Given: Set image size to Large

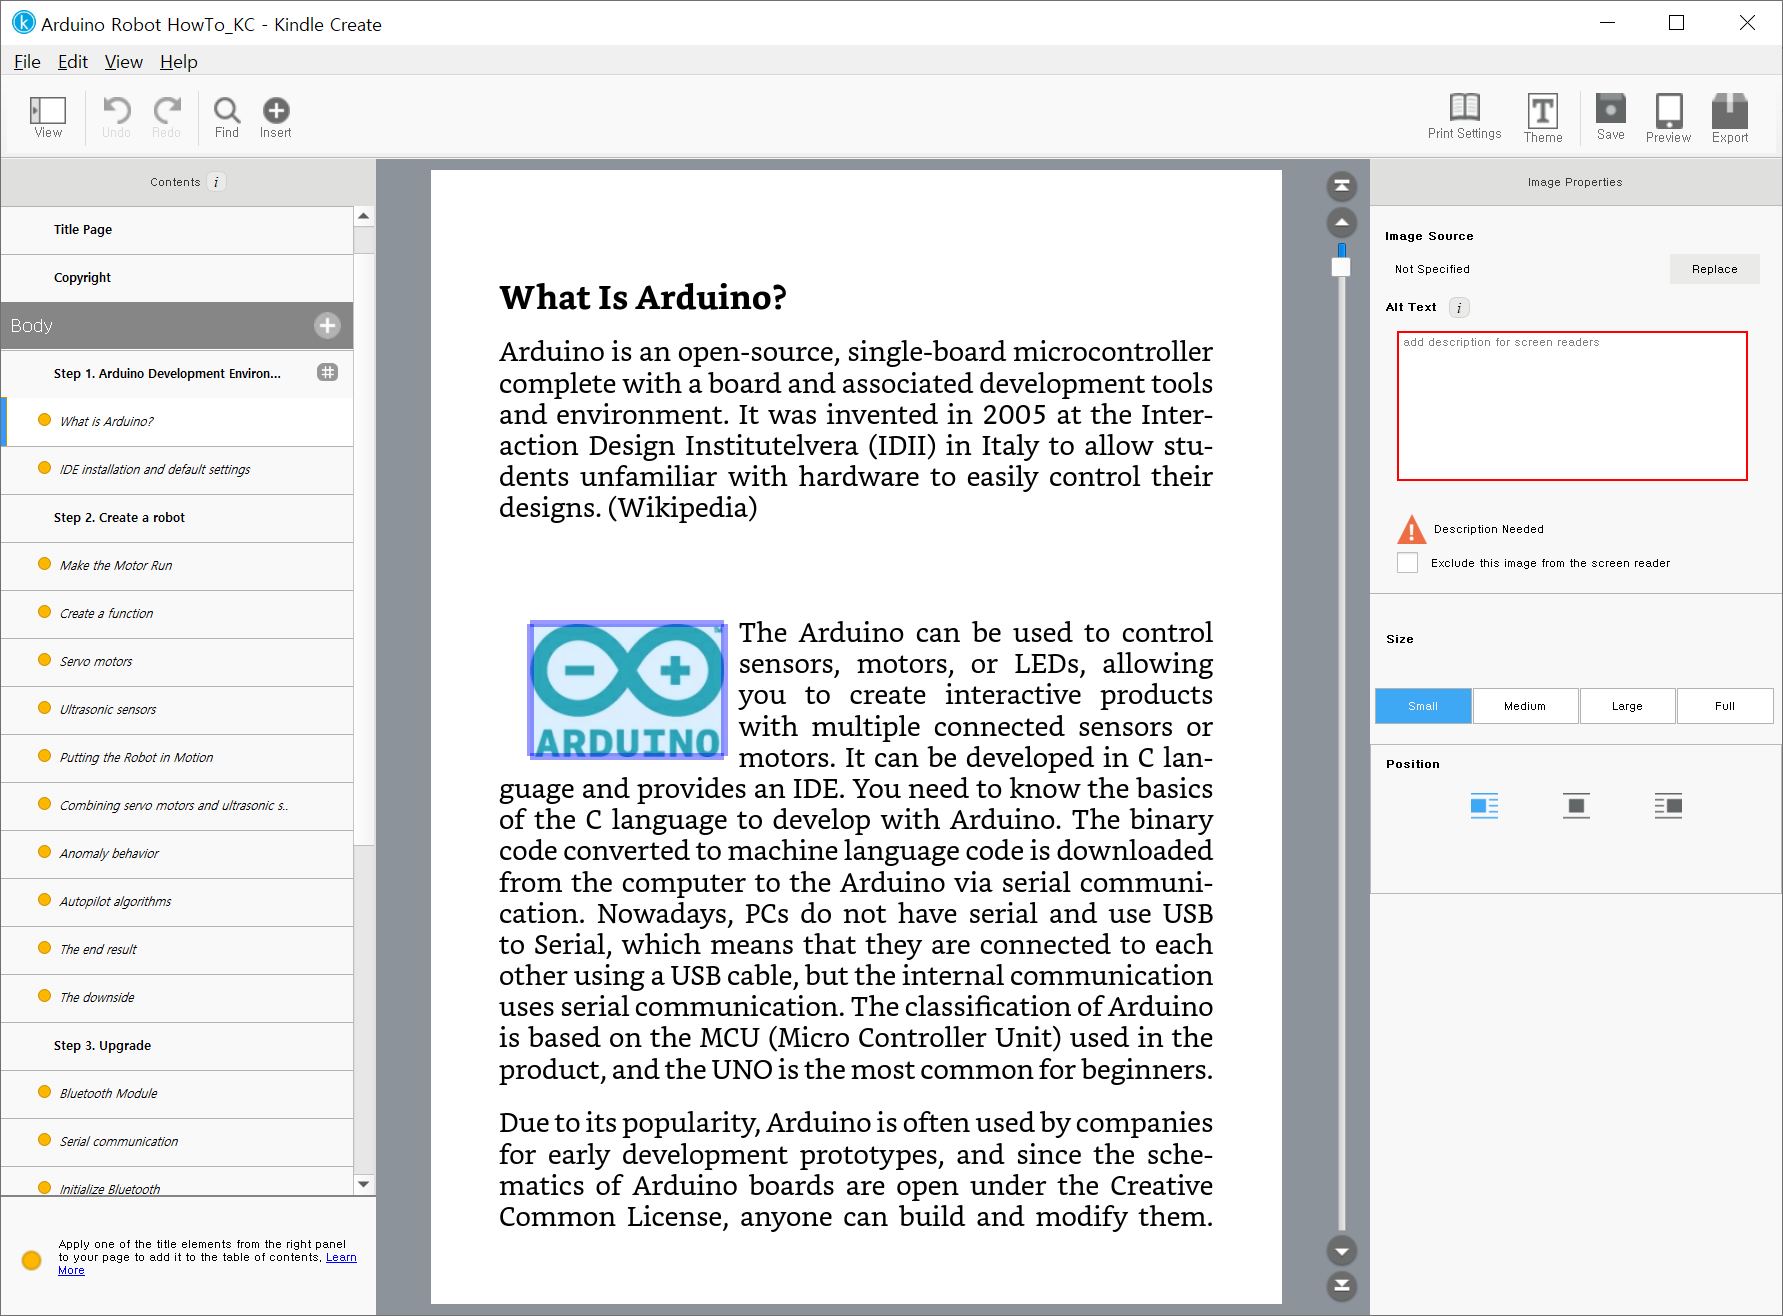Looking at the screenshot, I should 1627,706.
